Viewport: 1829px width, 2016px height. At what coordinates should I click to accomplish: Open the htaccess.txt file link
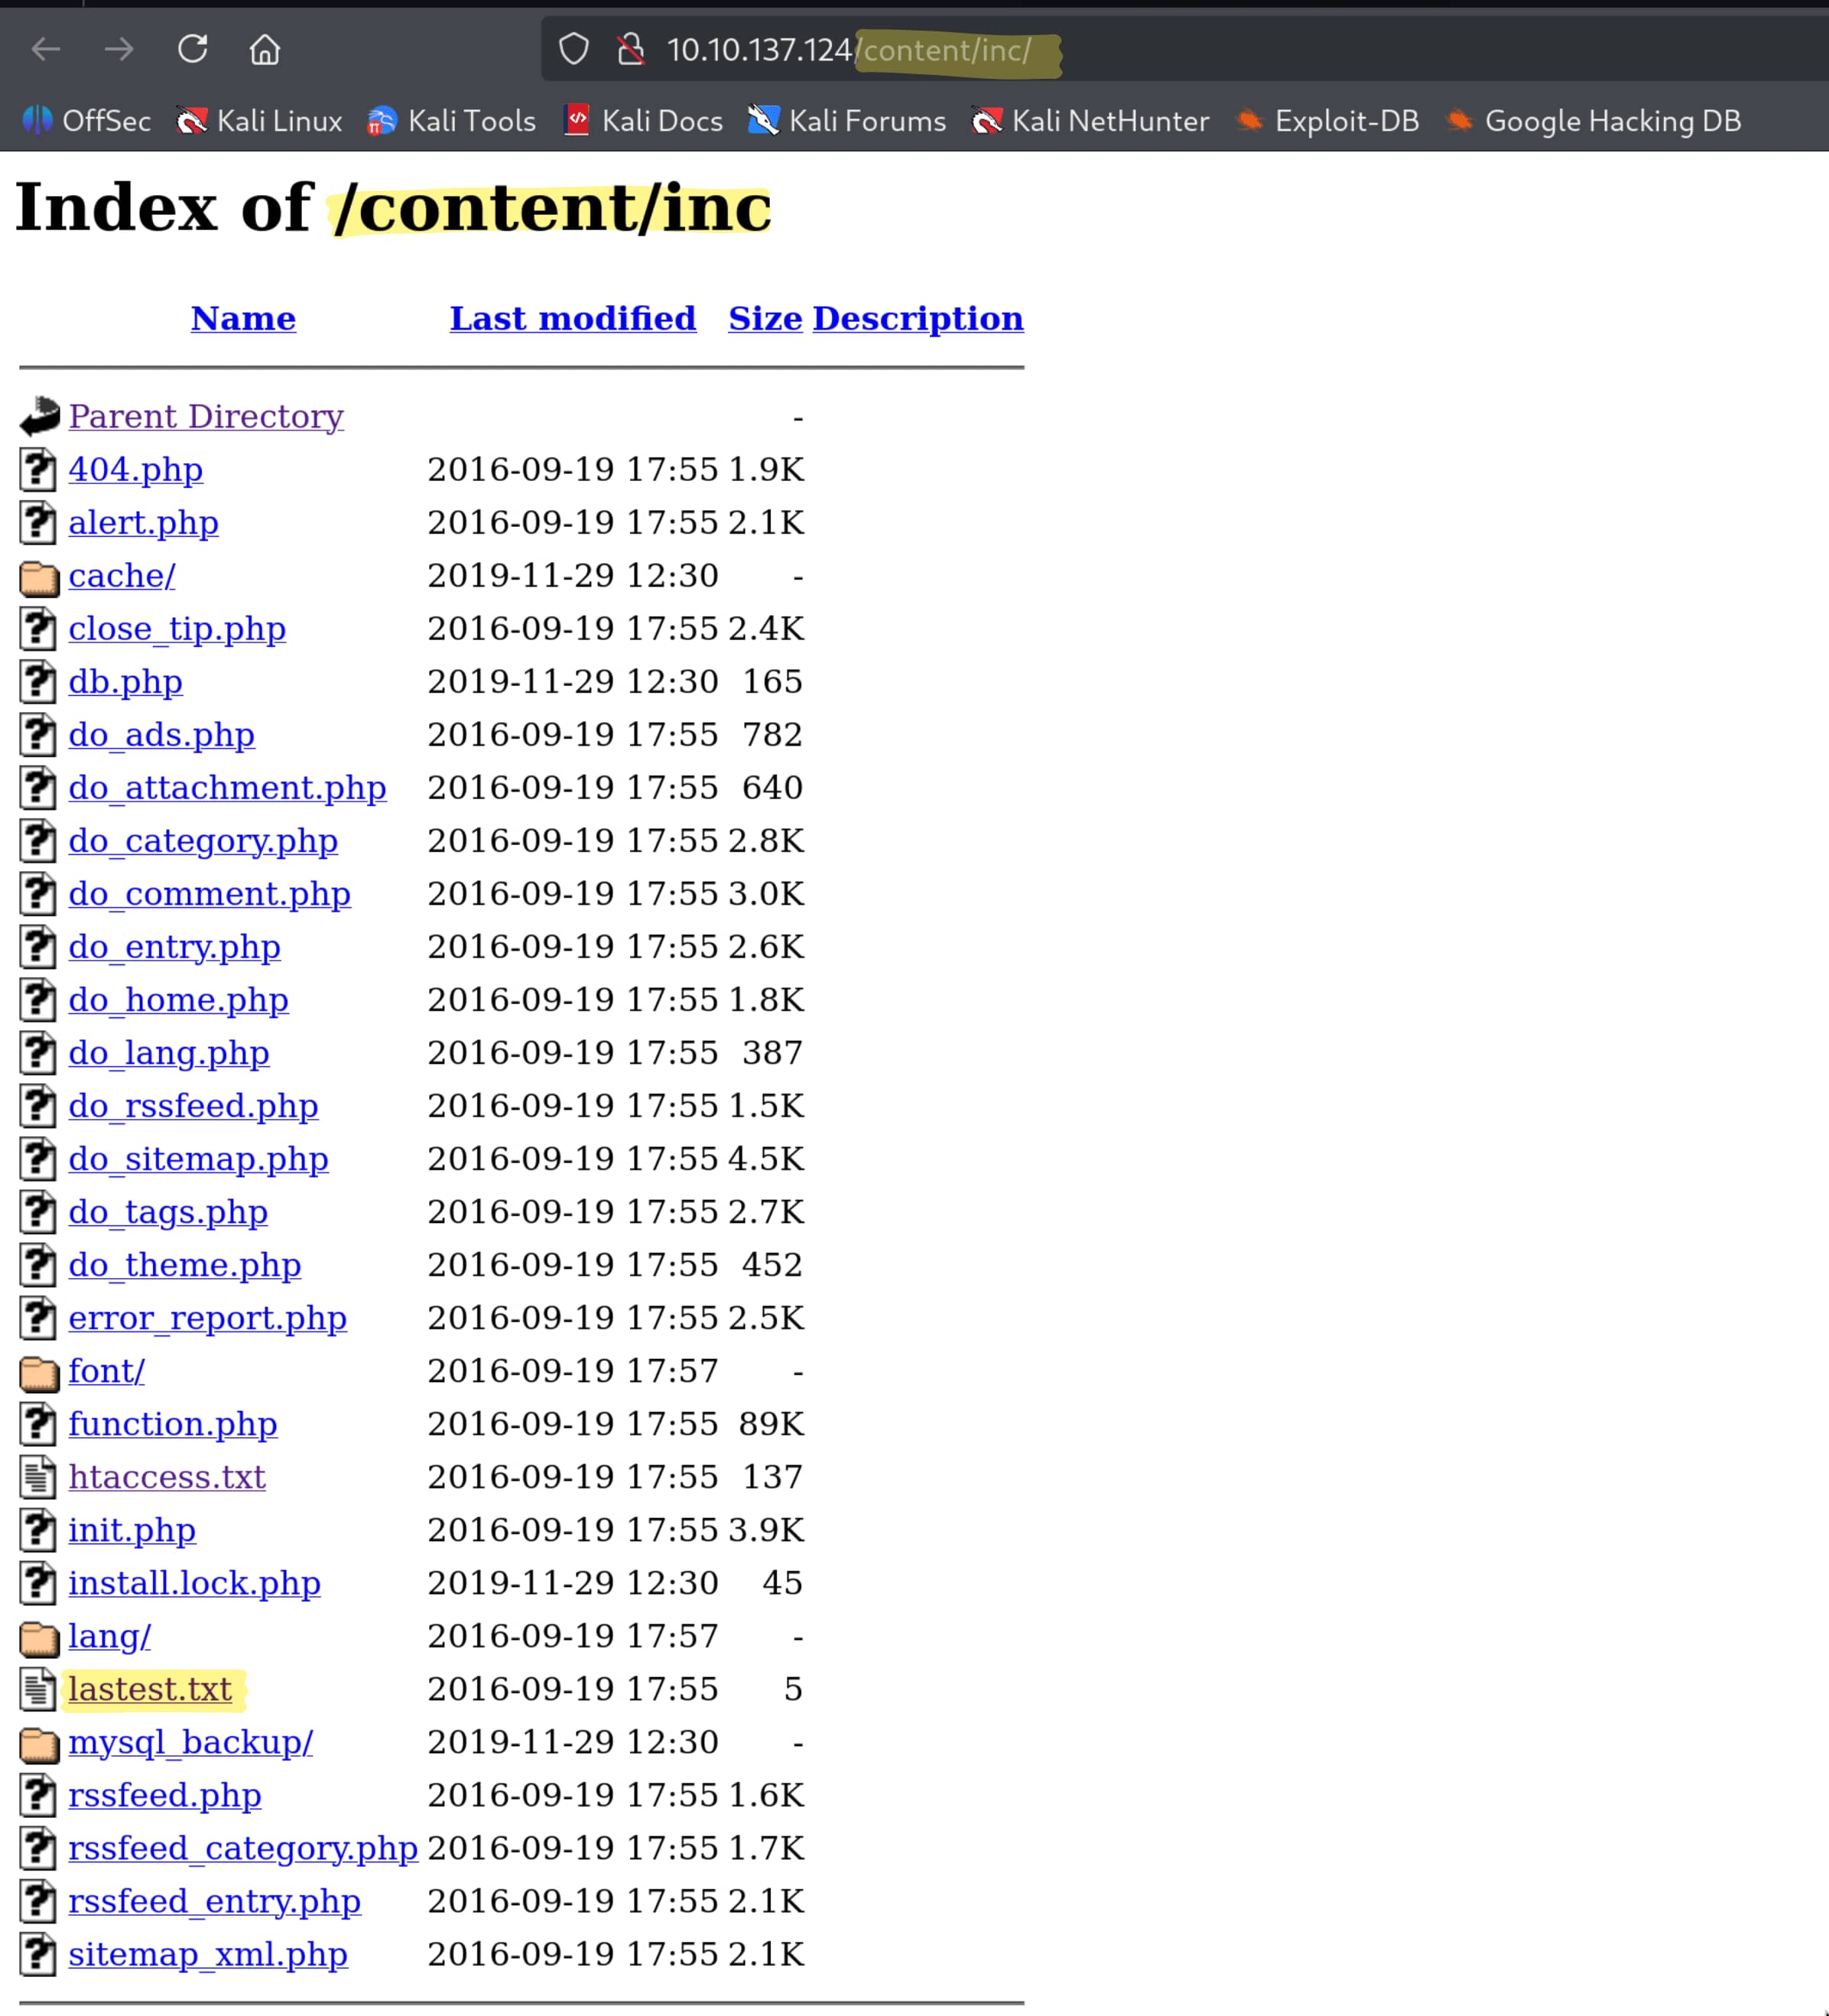pyautogui.click(x=167, y=1477)
